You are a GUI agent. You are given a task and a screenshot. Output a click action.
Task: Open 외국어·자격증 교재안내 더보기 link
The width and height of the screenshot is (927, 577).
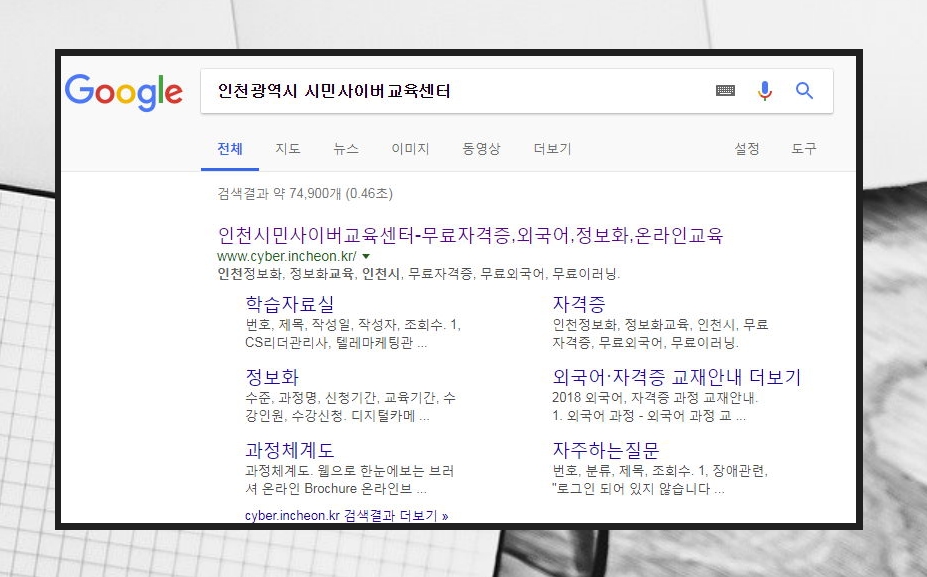(676, 377)
